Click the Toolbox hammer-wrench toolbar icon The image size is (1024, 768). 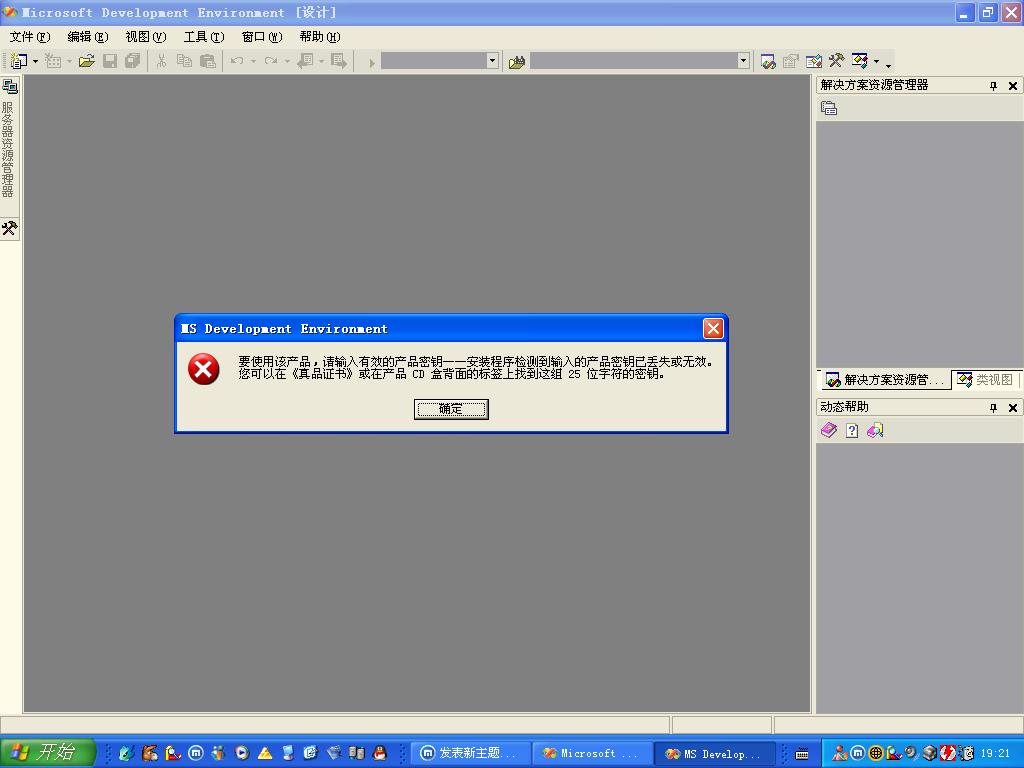pyautogui.click(x=836, y=61)
